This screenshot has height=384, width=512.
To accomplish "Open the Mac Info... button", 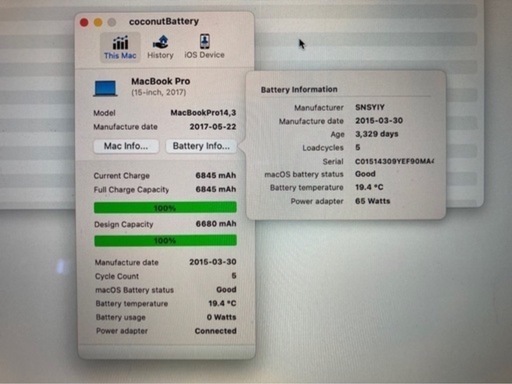I will click(x=126, y=146).
